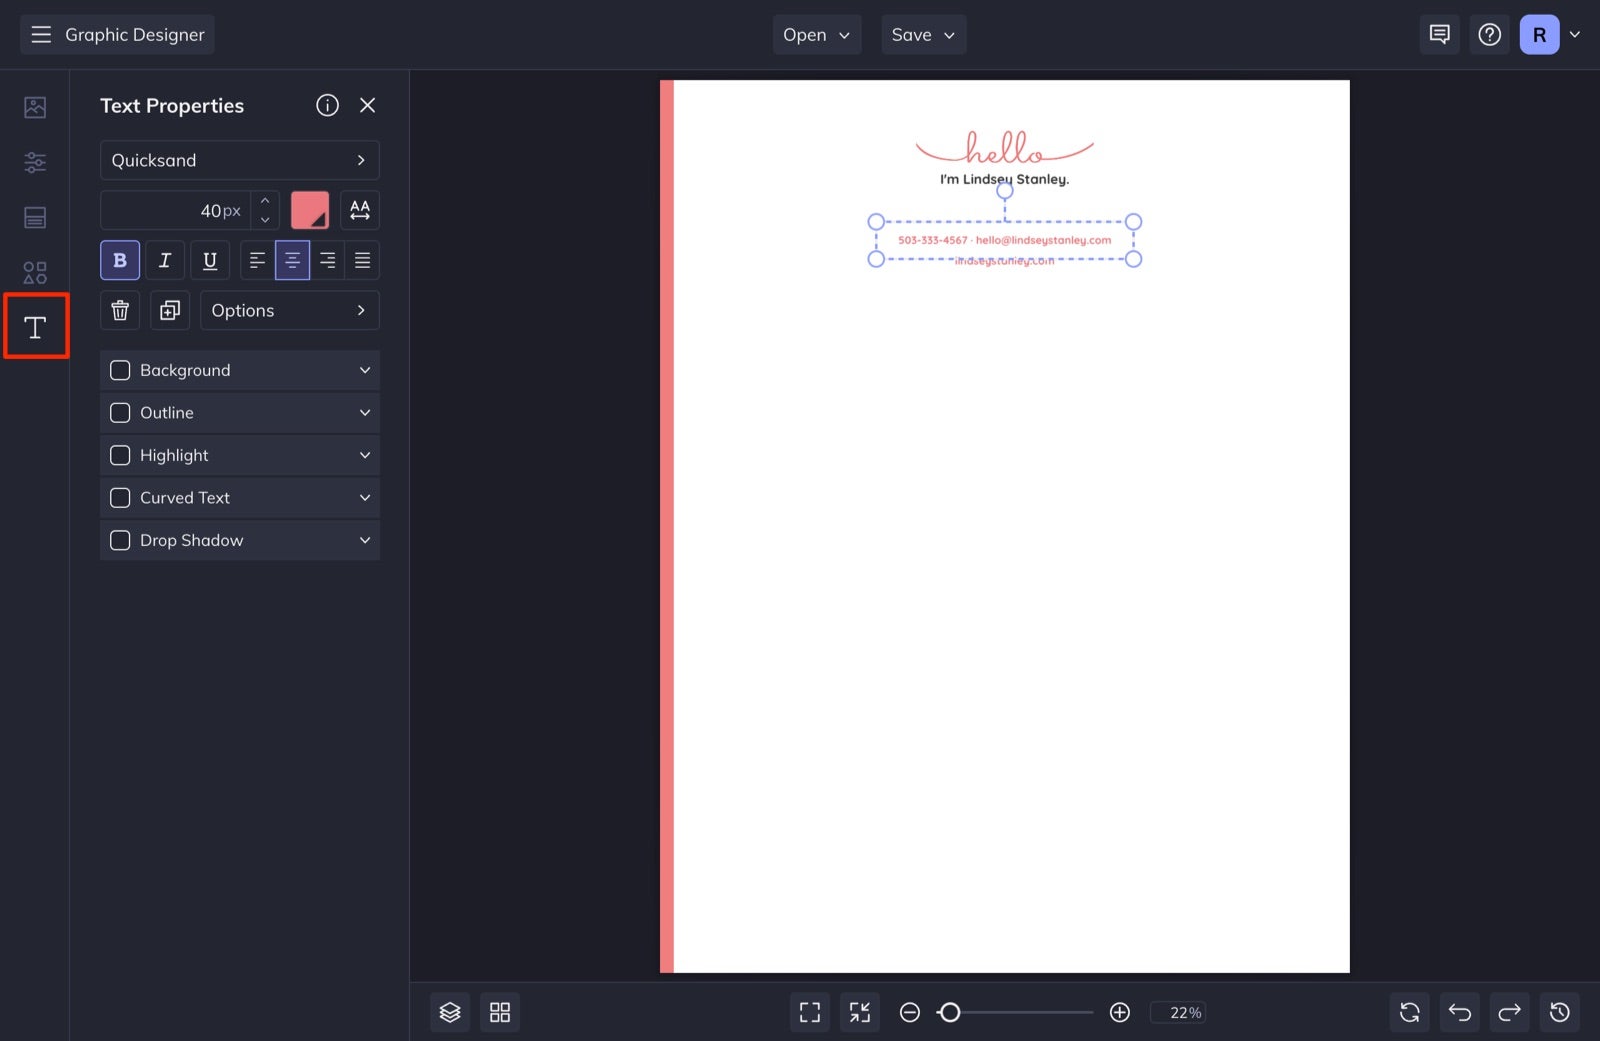Open the text color swatch picker
The width and height of the screenshot is (1600, 1041).
pyautogui.click(x=310, y=210)
